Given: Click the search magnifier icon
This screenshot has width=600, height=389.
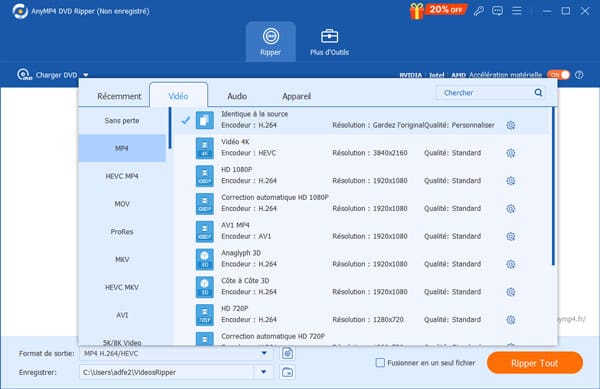Looking at the screenshot, I should tap(538, 93).
